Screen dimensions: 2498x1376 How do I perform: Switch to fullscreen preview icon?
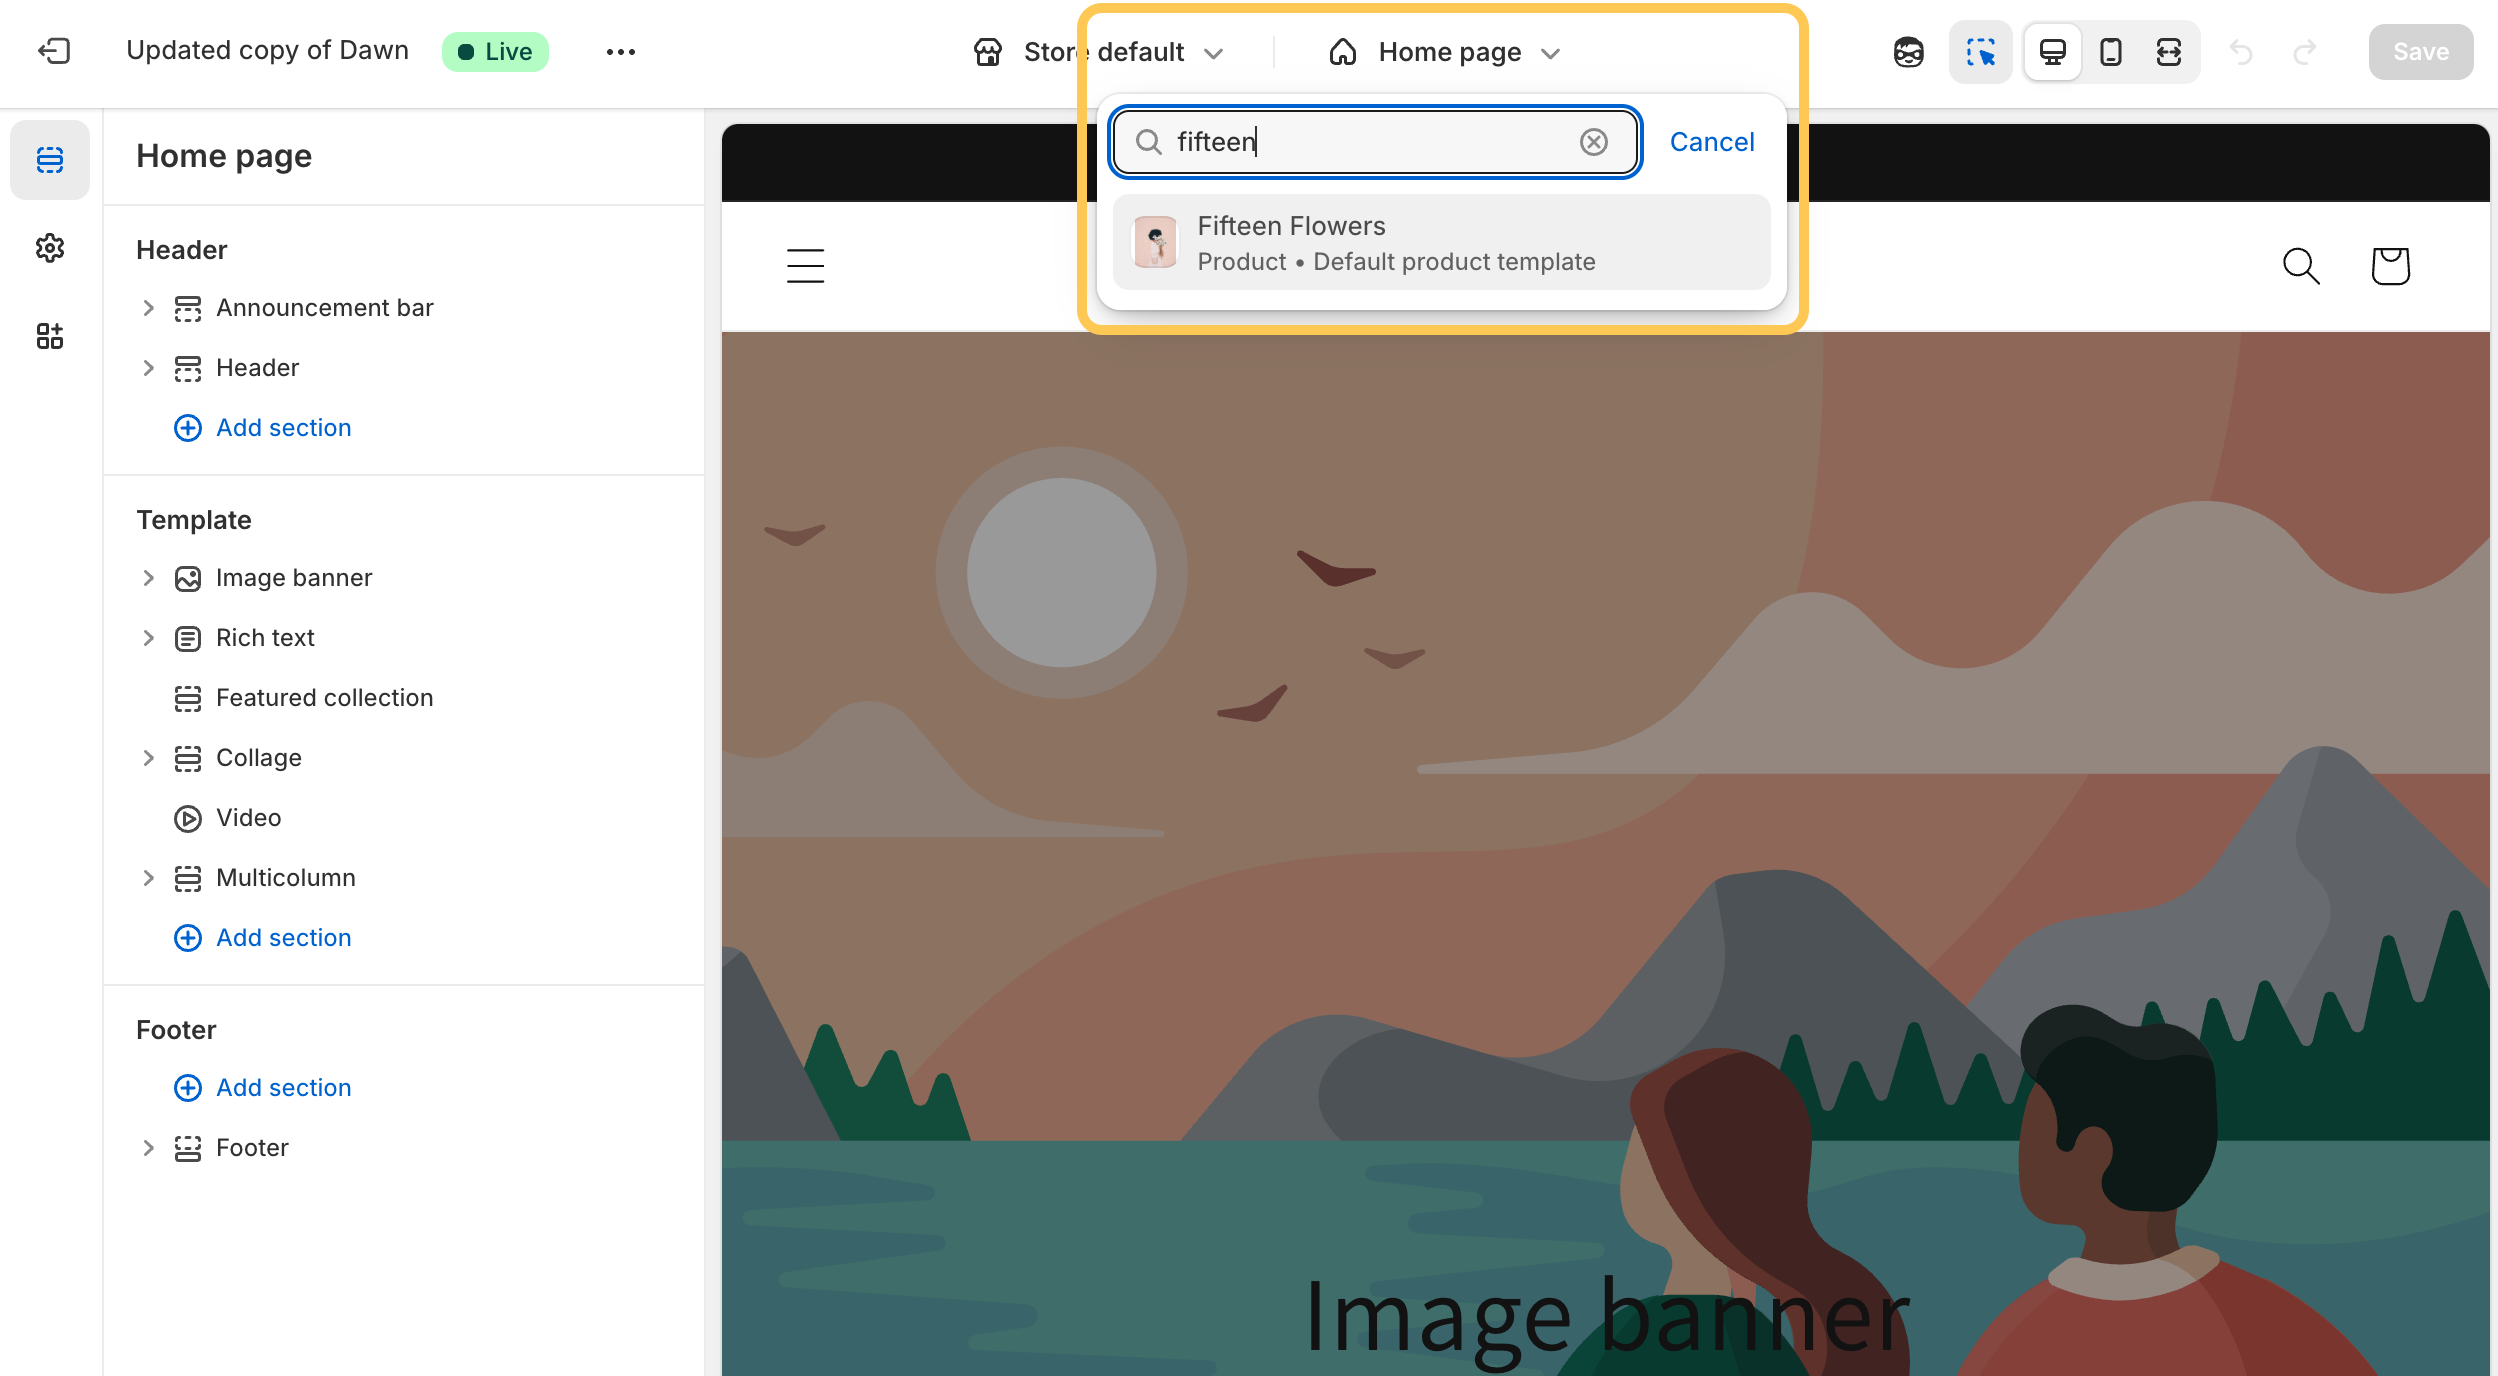point(2168,52)
